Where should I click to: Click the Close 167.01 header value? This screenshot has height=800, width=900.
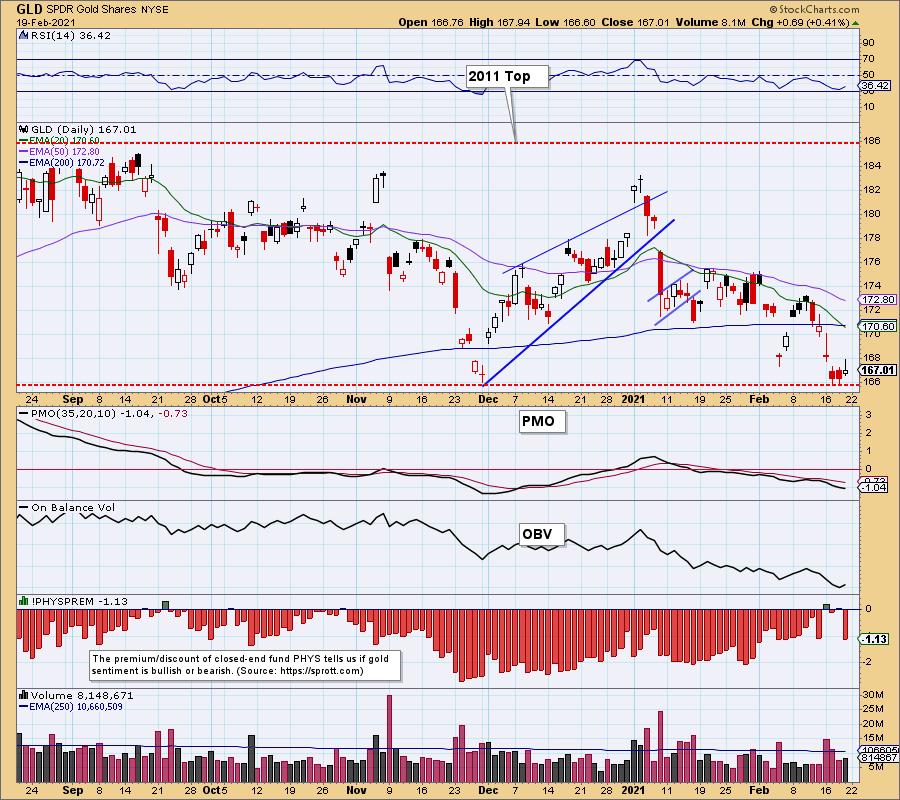click(x=635, y=22)
